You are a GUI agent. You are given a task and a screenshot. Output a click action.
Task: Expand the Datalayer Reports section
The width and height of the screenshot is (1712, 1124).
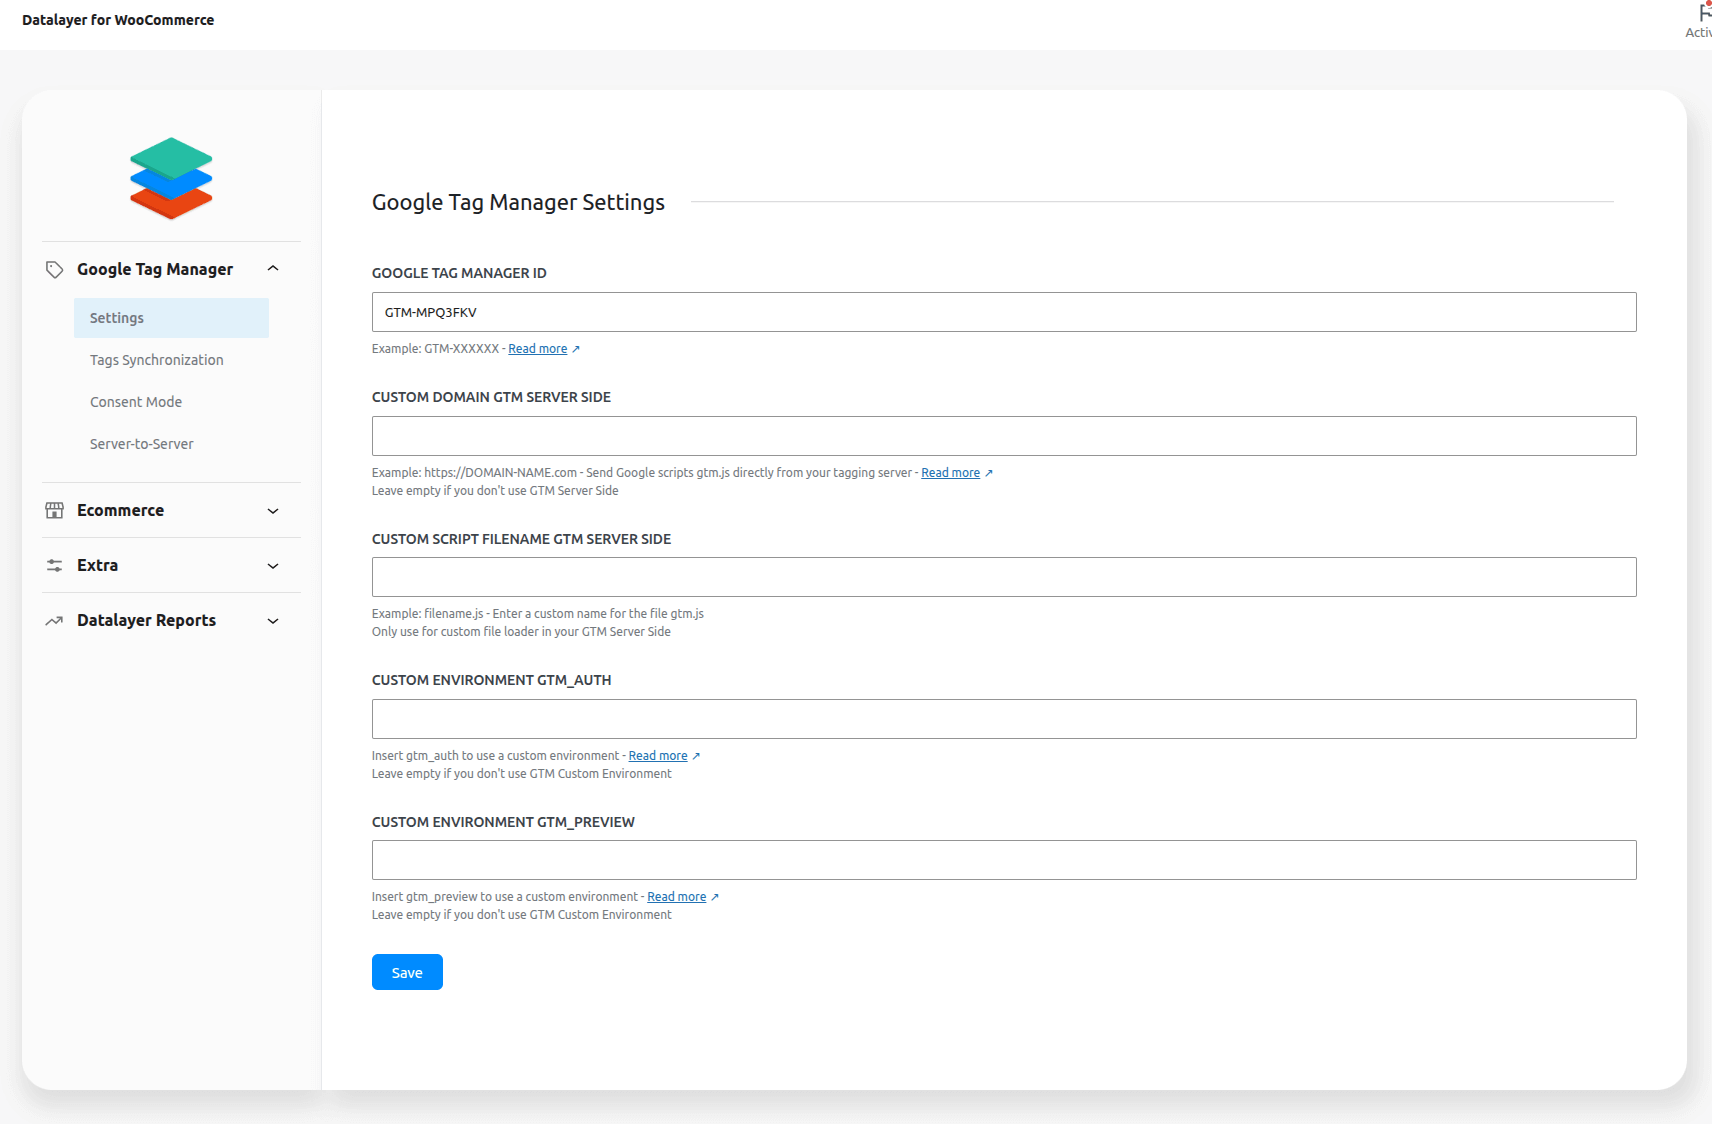pos(273,621)
